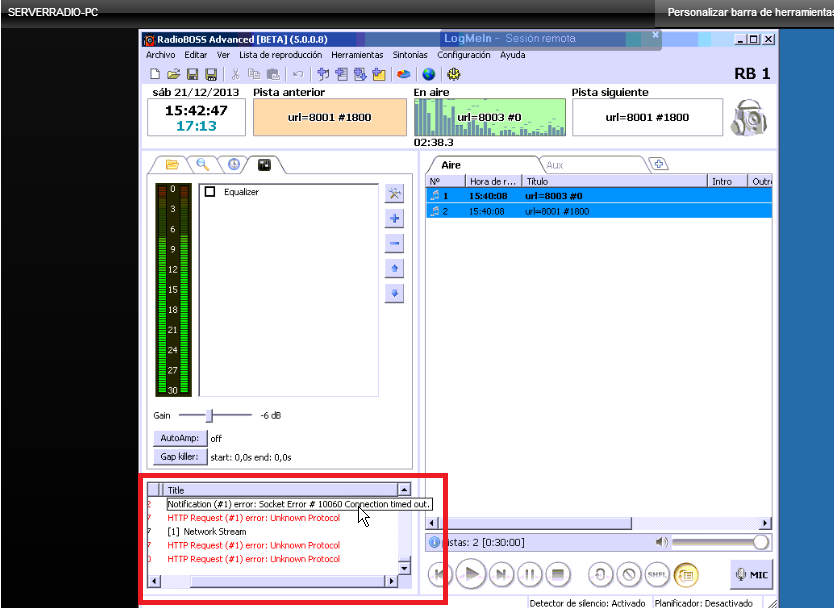
Task: Click the add folder toolbar icon
Action: pos(379,74)
